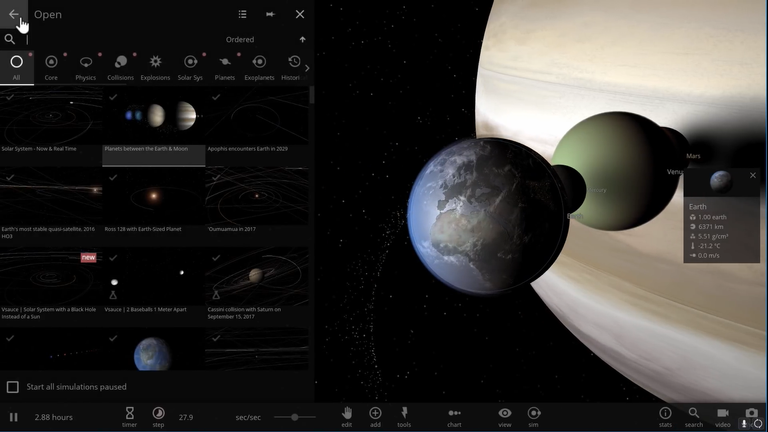The height and width of the screenshot is (432, 768).
Task: Open the stats info panel
Action: tap(665, 417)
